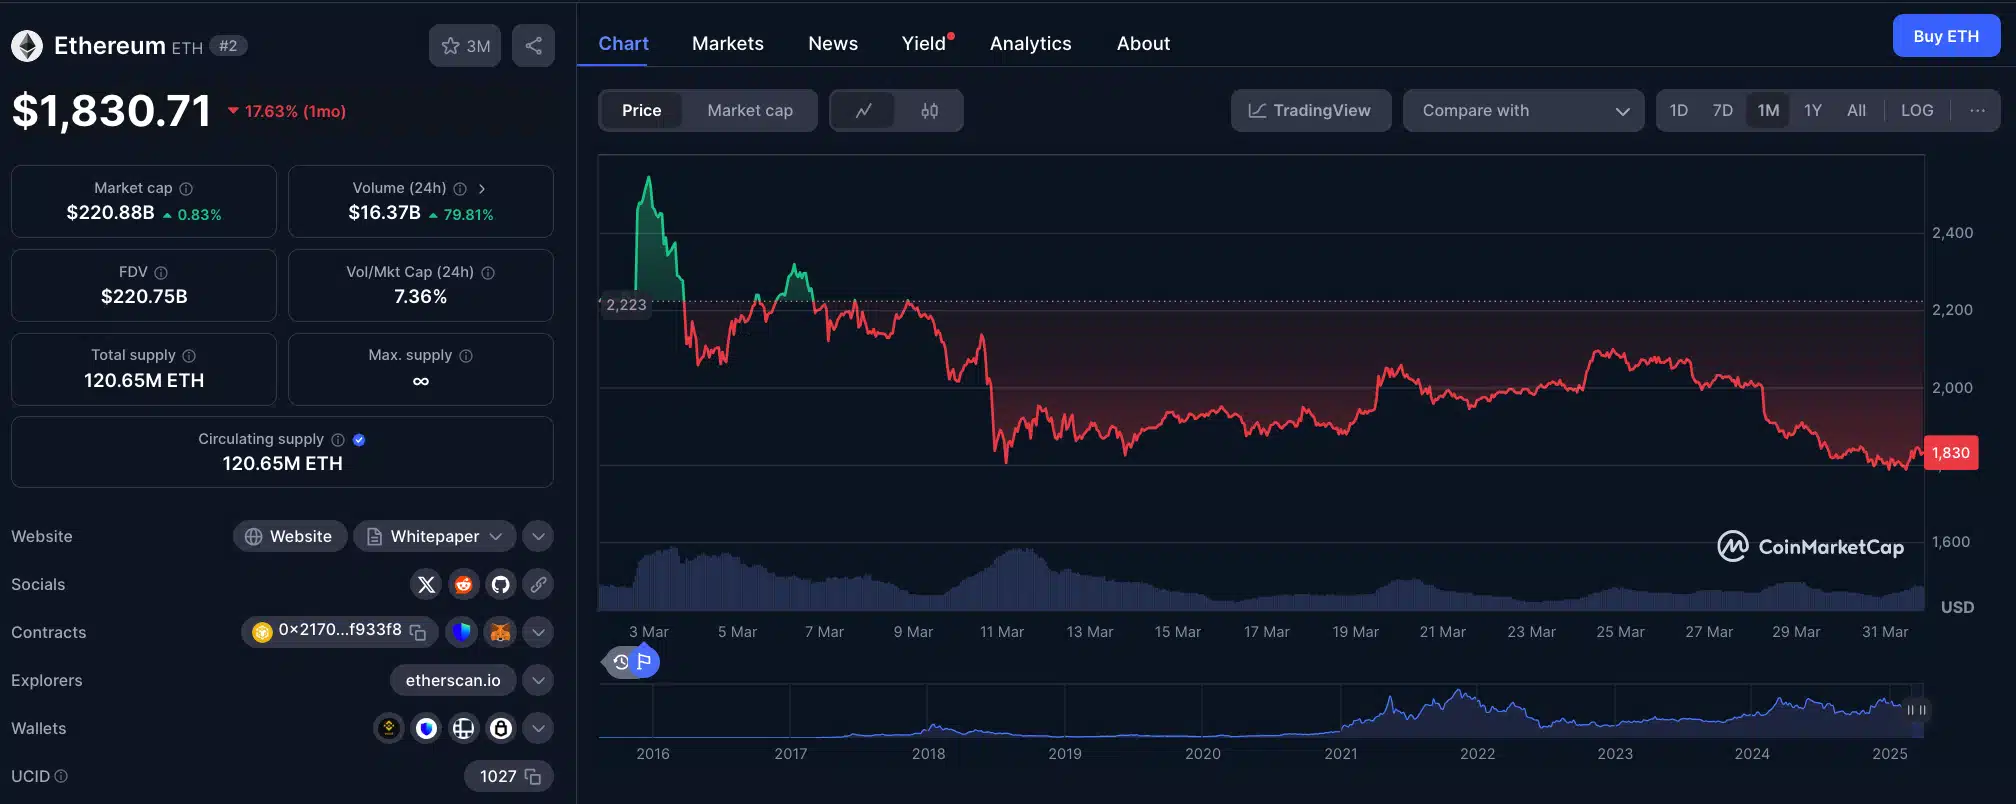Expand more contracts chevron
Screen dimensions: 2016x804
pyautogui.click(x=538, y=632)
